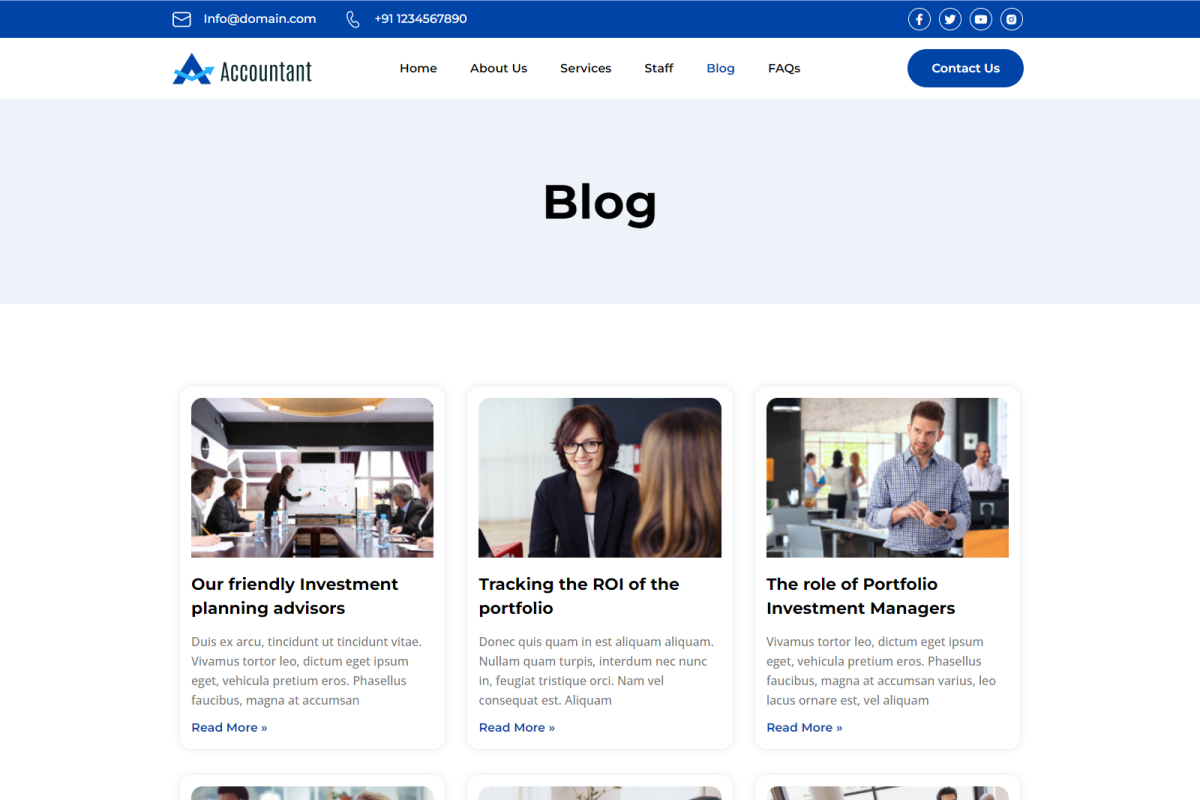The image size is (1200, 800).
Task: Open the woman with glasses post image
Action: tap(600, 478)
